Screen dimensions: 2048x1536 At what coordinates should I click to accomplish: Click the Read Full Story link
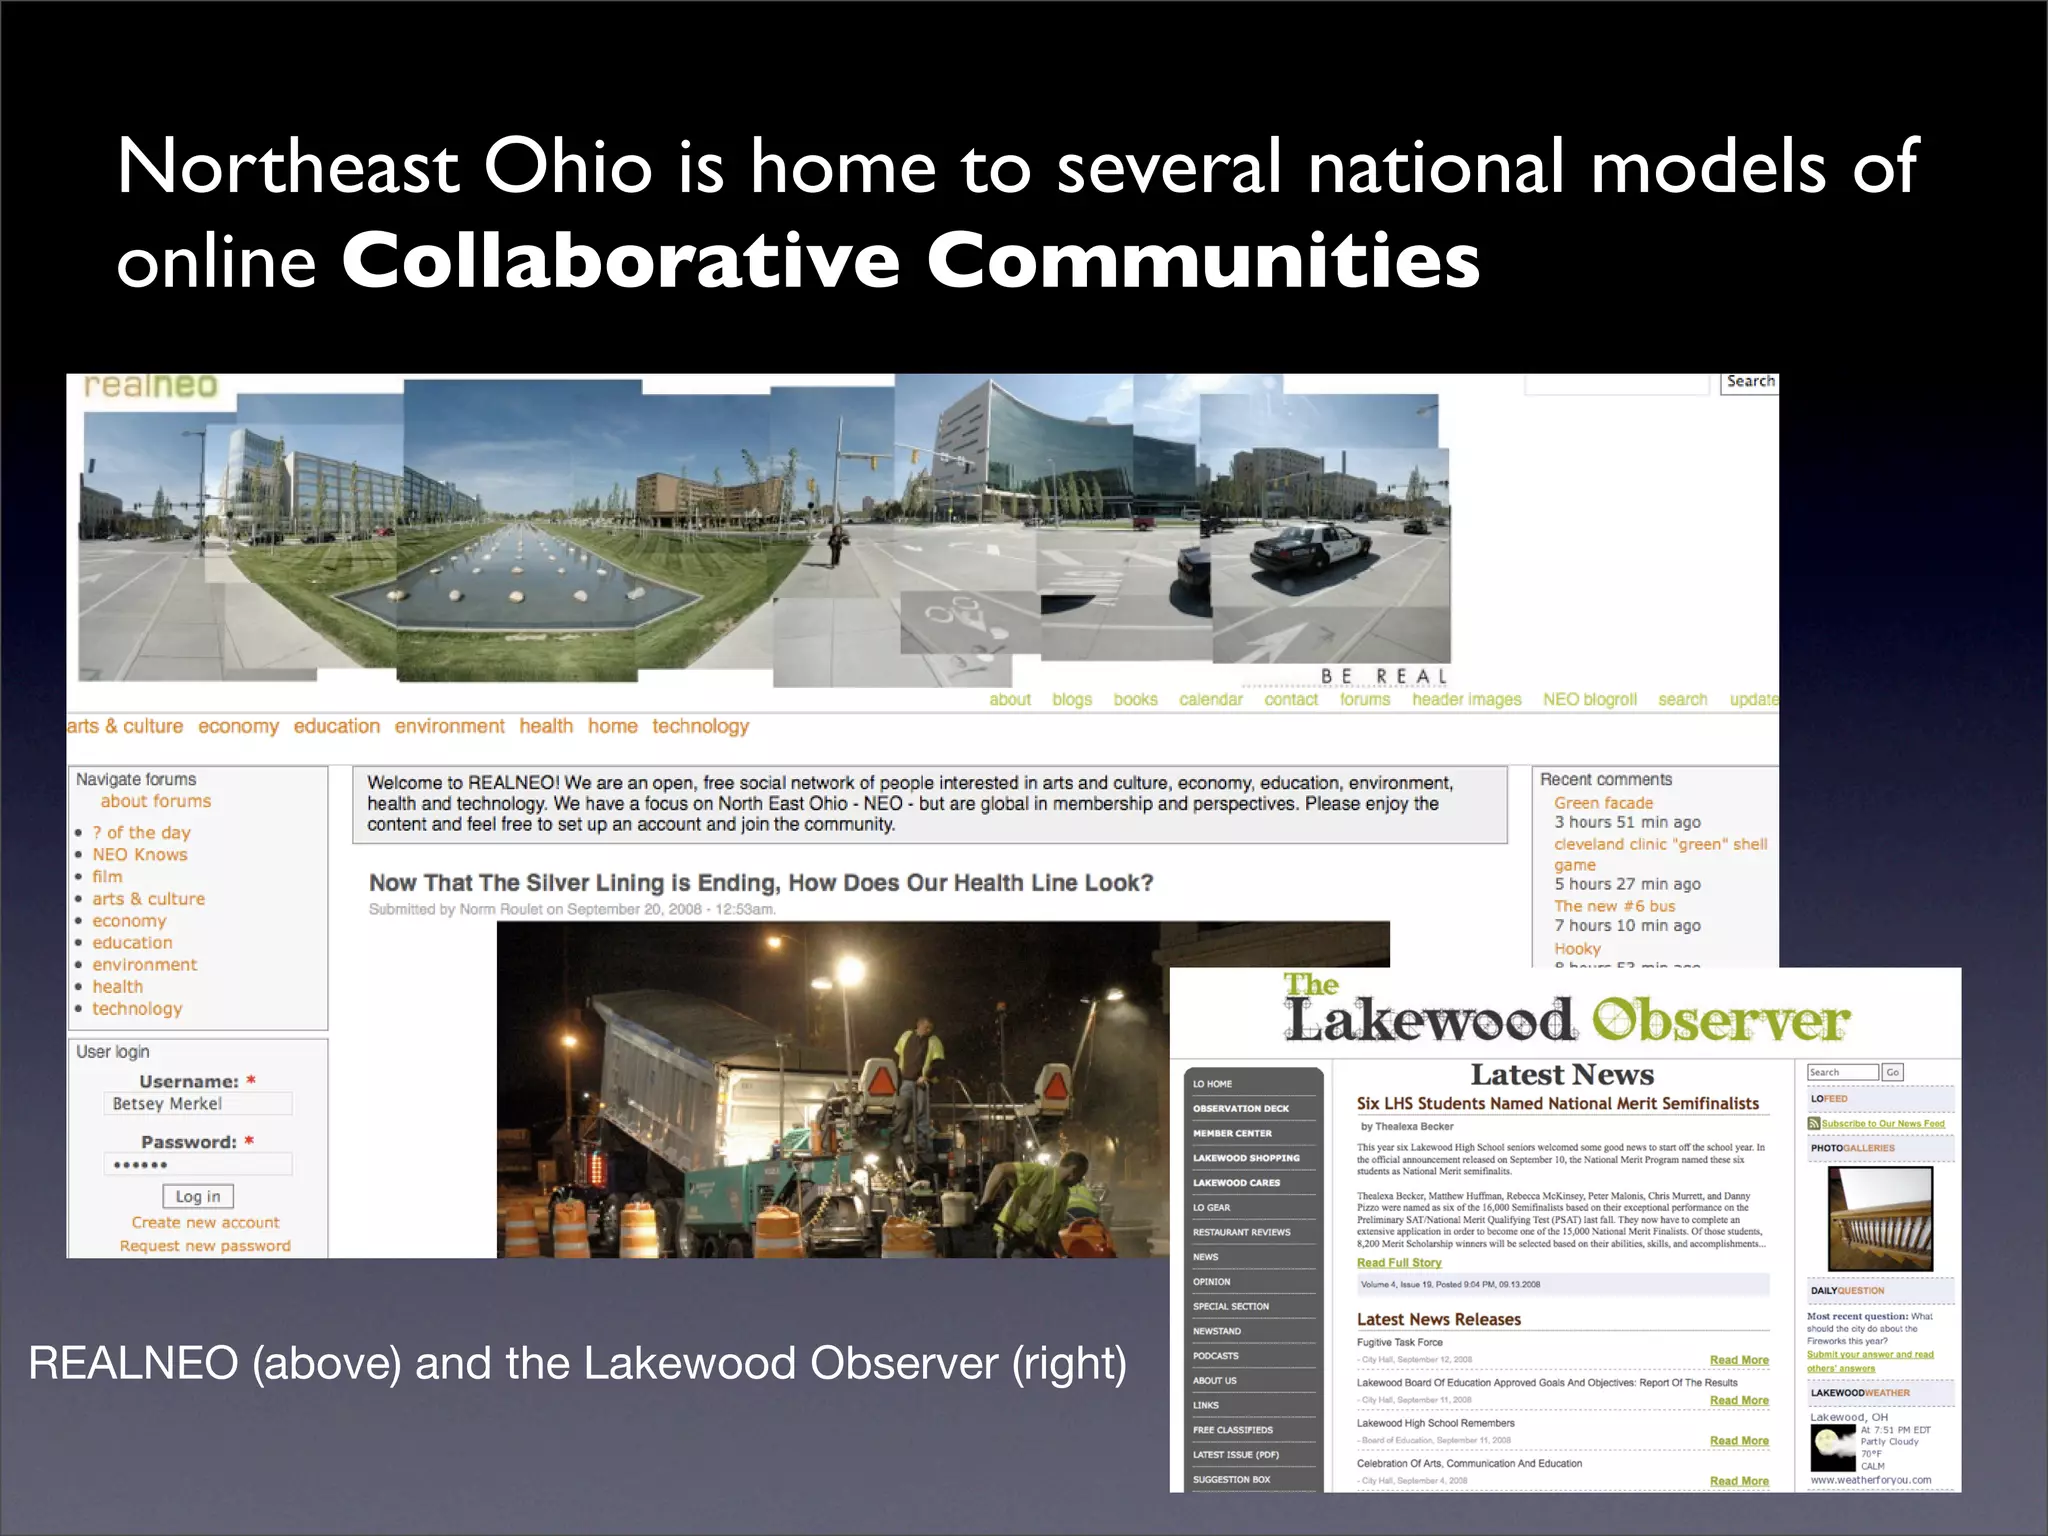pos(1398,1263)
